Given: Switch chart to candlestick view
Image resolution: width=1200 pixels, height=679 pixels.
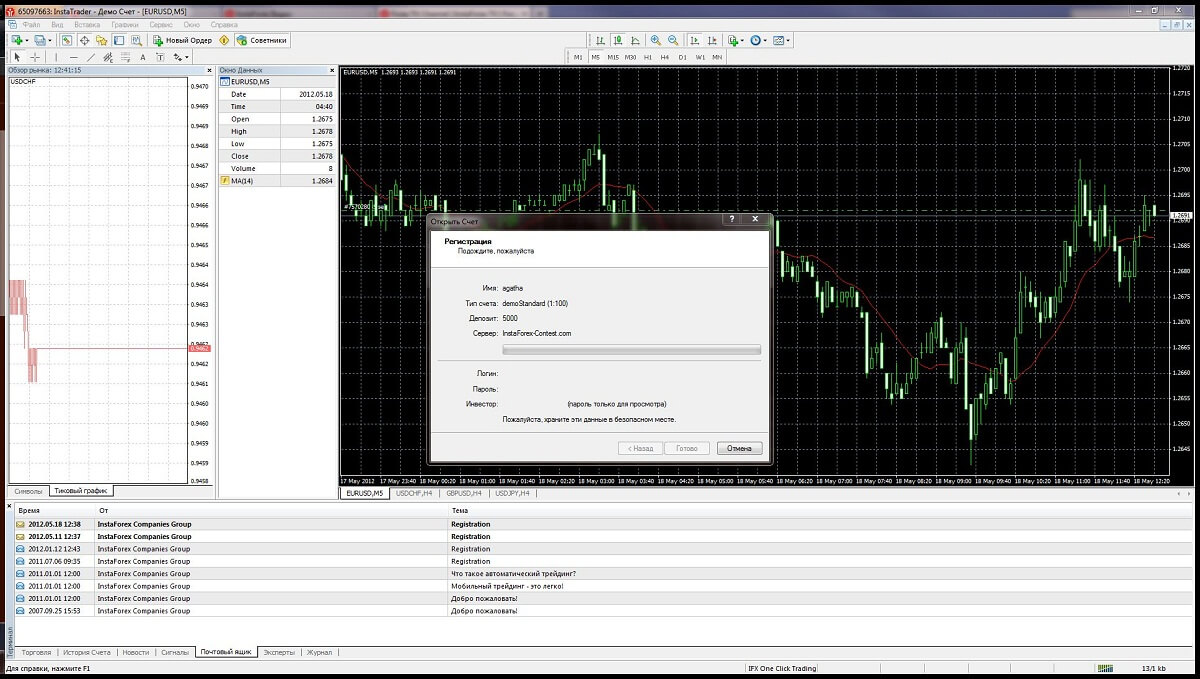Looking at the screenshot, I should 618,41.
